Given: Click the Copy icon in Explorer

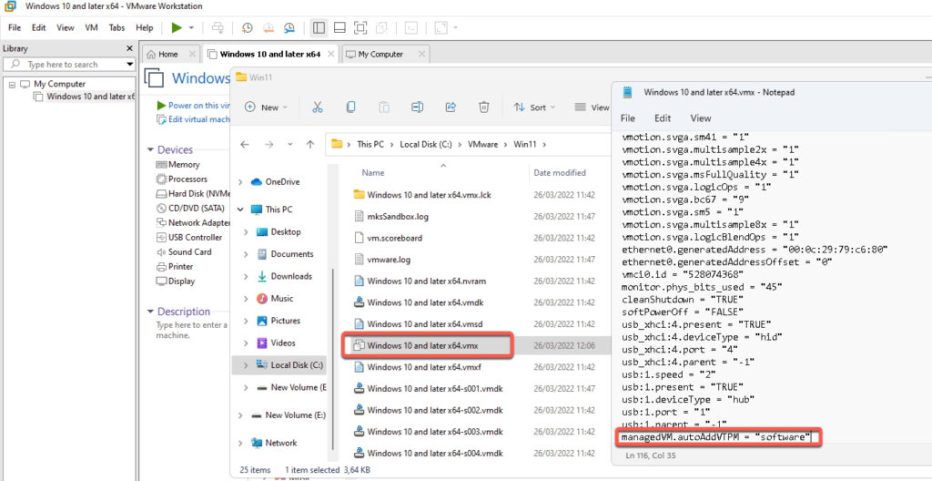Looking at the screenshot, I should (351, 107).
